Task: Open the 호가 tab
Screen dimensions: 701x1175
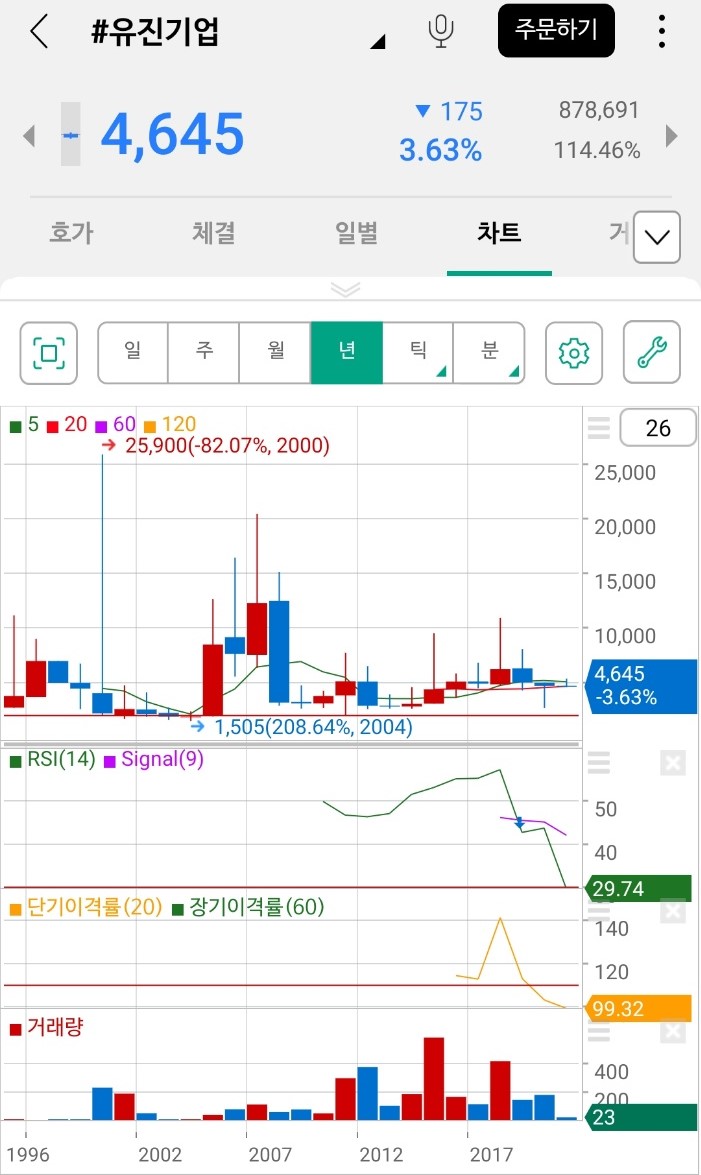Action: click(71, 232)
